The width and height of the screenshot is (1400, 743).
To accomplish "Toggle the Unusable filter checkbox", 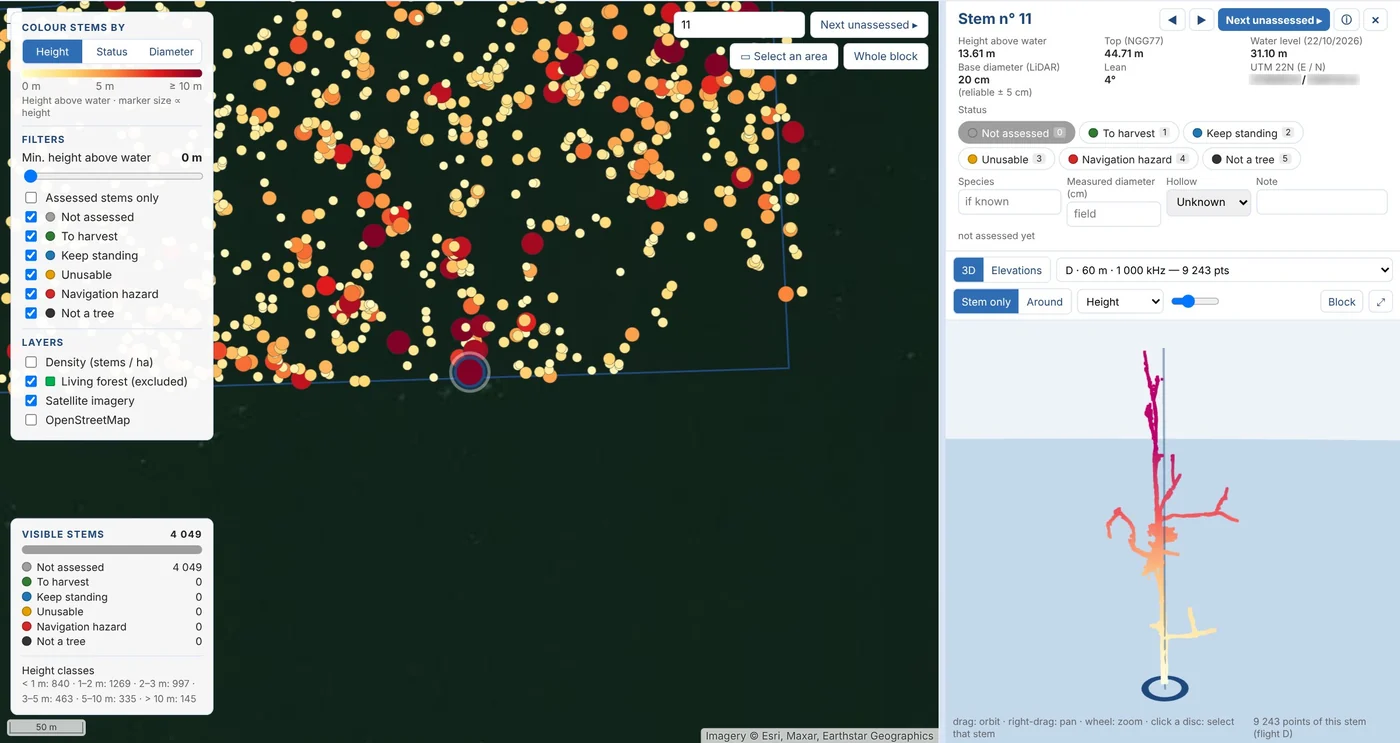I will pyautogui.click(x=31, y=275).
